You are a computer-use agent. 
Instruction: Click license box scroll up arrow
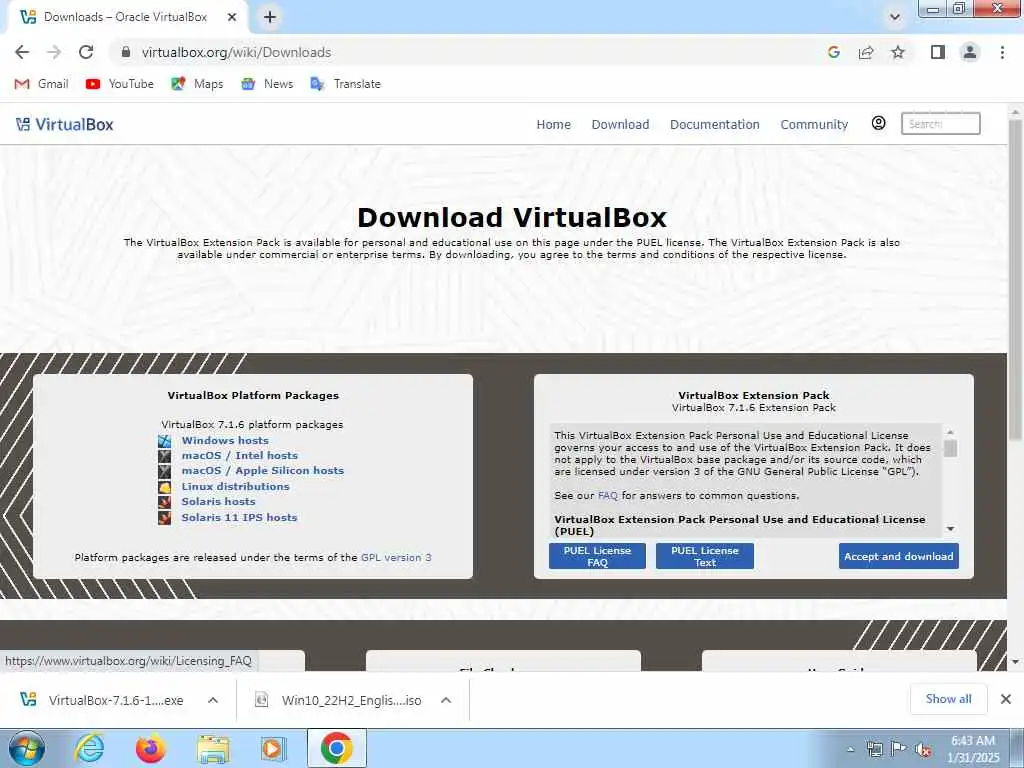coord(950,432)
